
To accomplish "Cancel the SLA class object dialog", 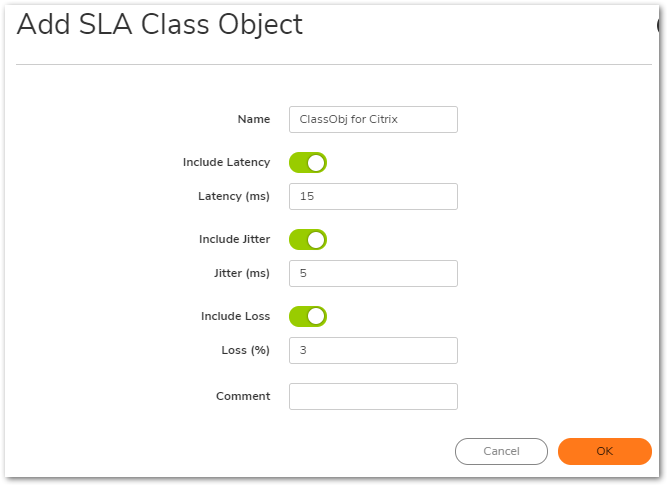I will pos(501,452).
